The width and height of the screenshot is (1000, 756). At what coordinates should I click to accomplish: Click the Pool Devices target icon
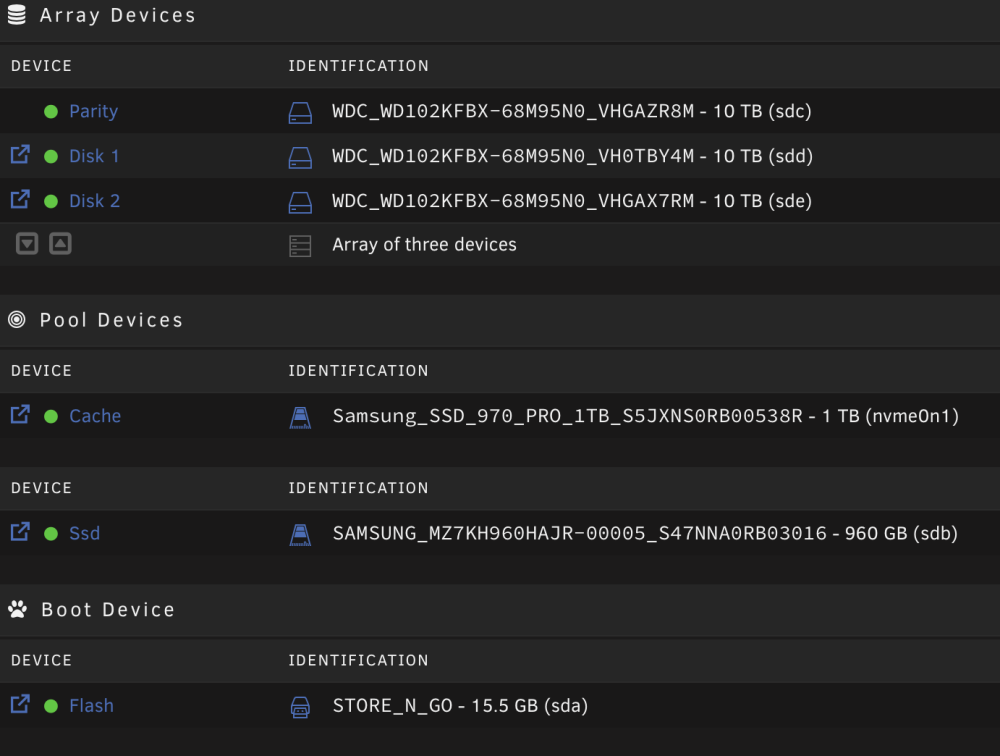(17, 320)
